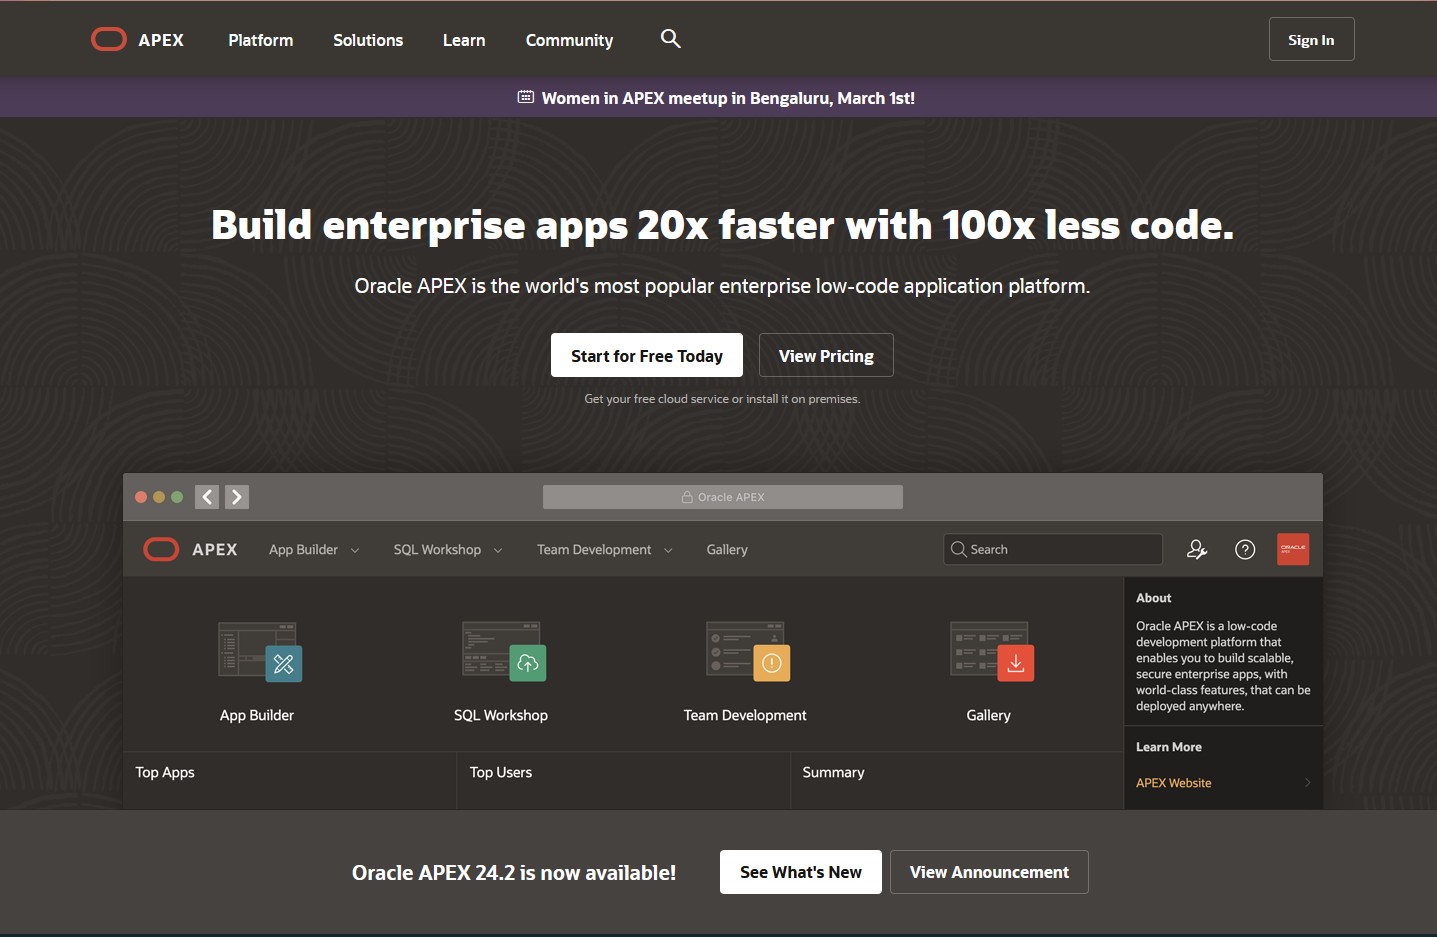1437x937 pixels.
Task: Click the red Oracle account avatar
Action: [x=1293, y=549]
